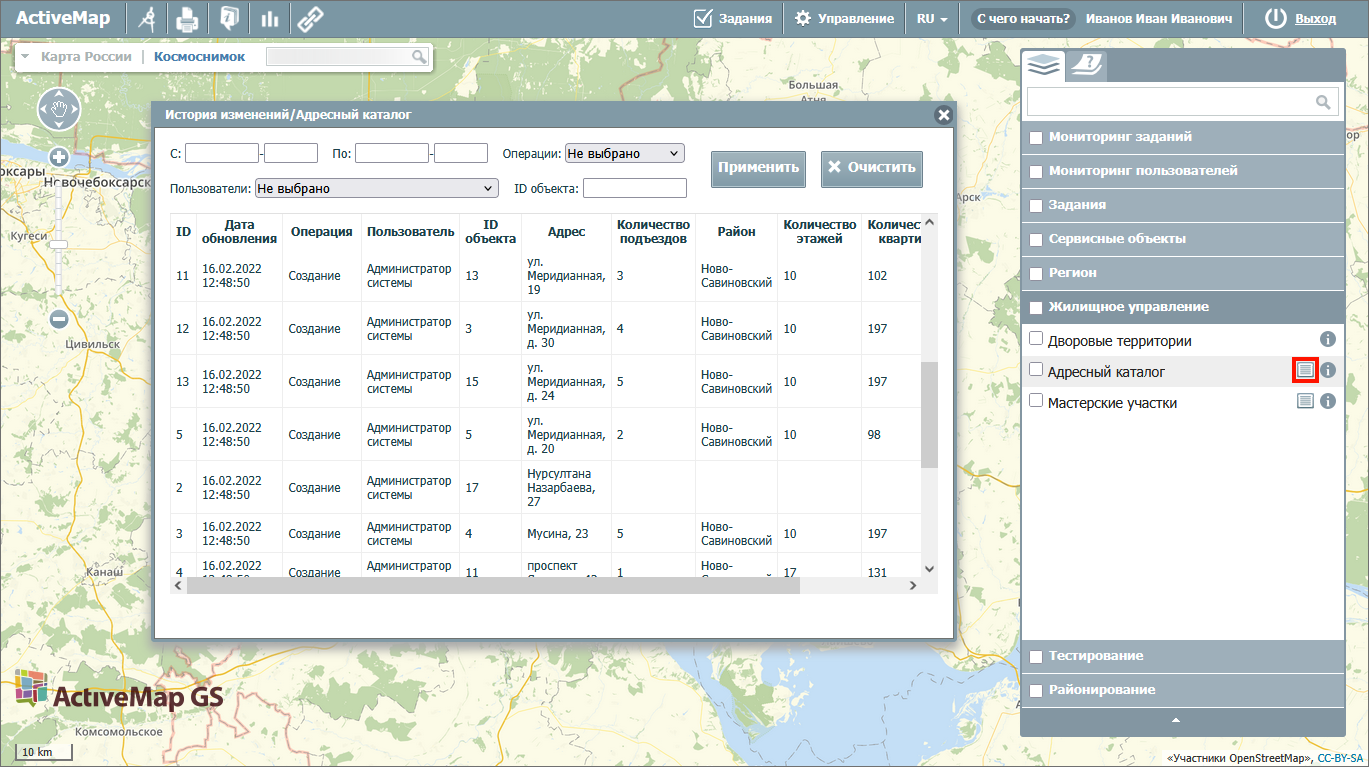The image size is (1369, 767).
Task: Click the ID объекта input field
Action: (x=634, y=188)
